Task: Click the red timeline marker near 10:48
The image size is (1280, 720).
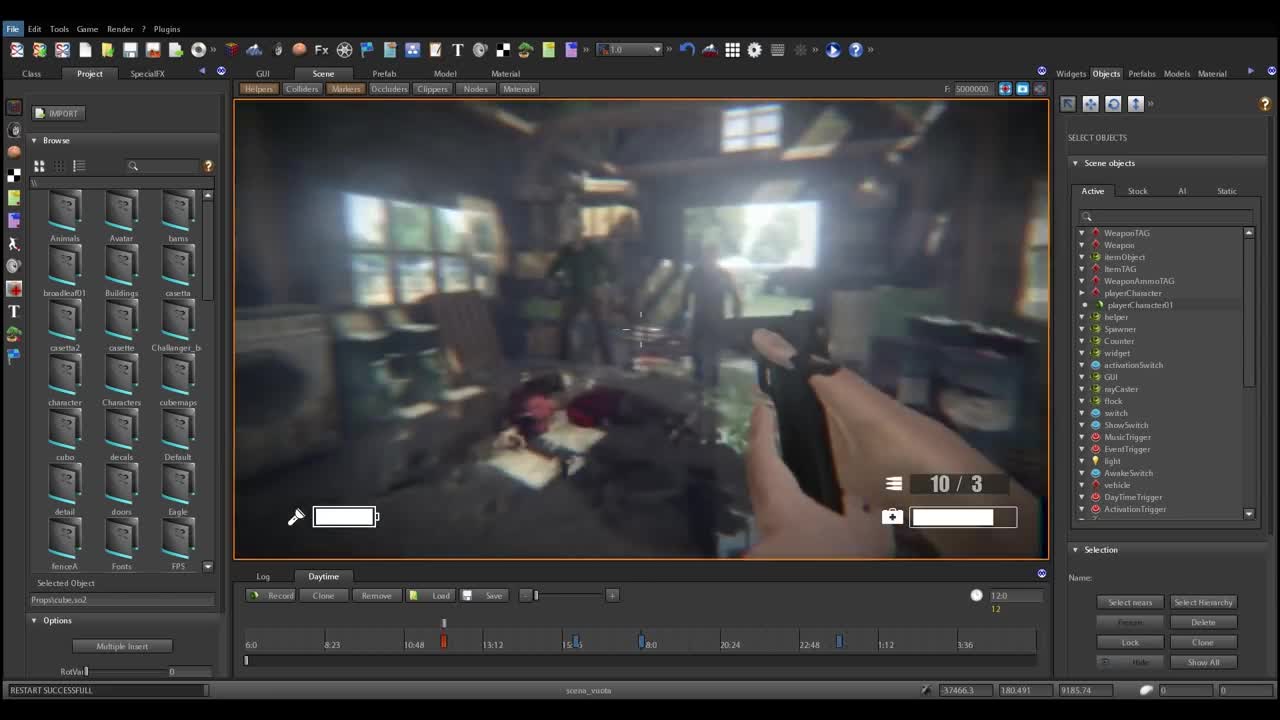Action: pyautogui.click(x=444, y=642)
